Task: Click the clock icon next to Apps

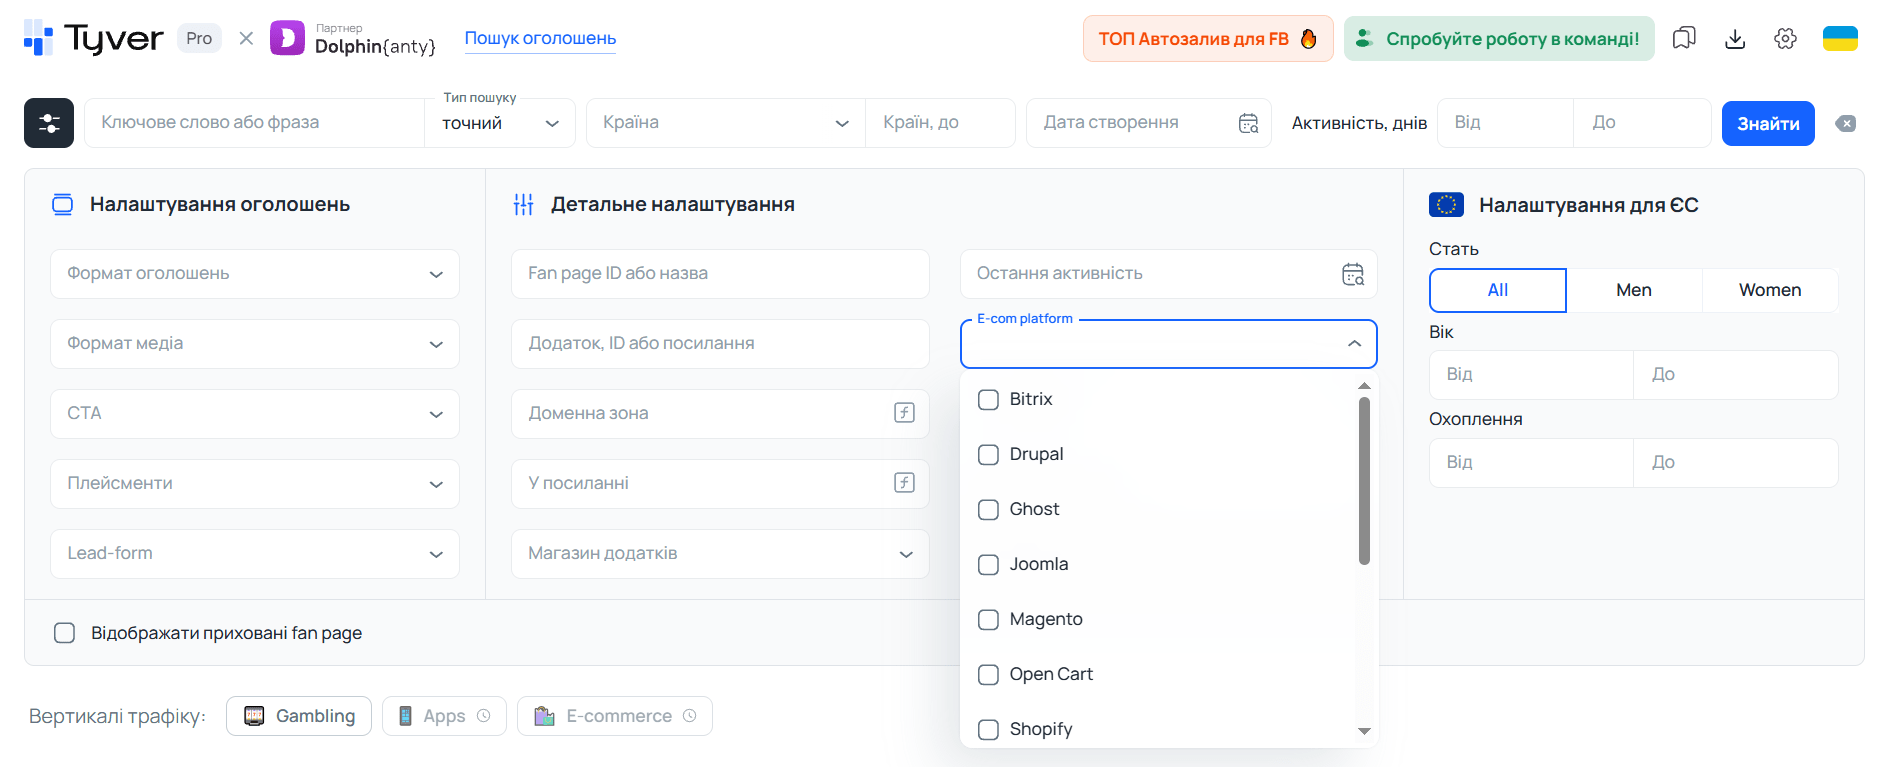Action: click(x=484, y=716)
